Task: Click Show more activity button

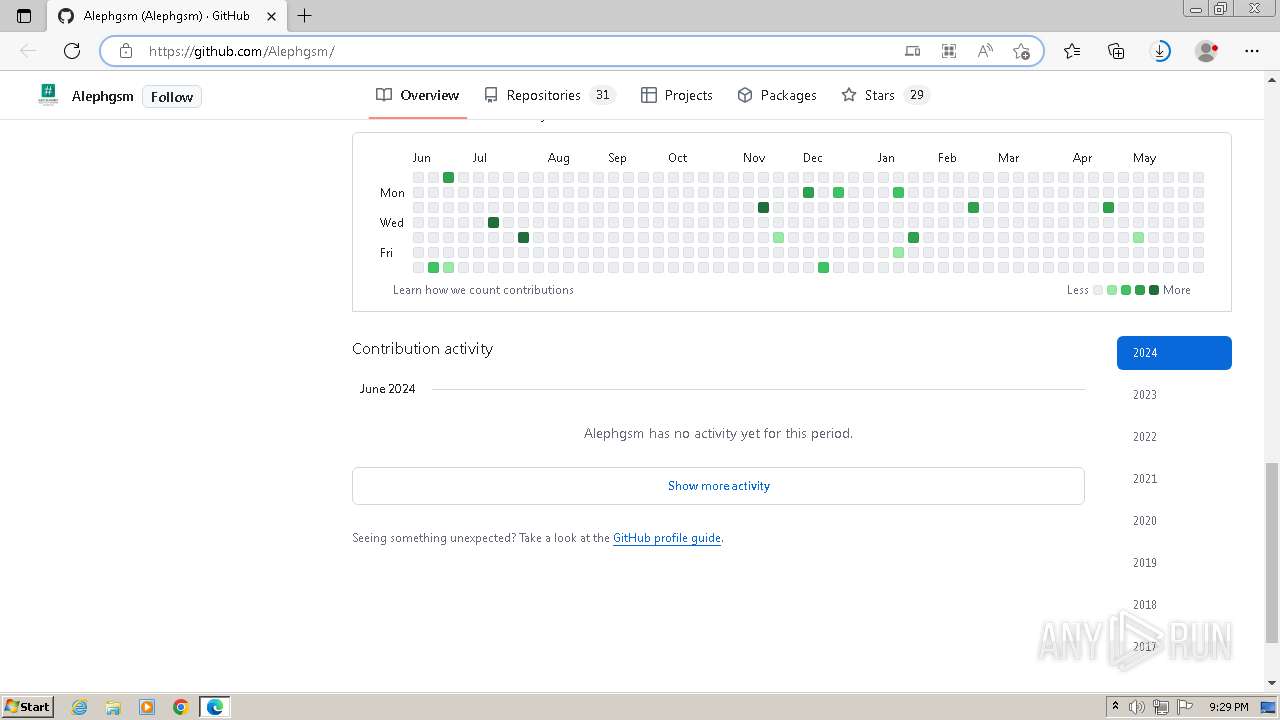Action: [x=718, y=486]
